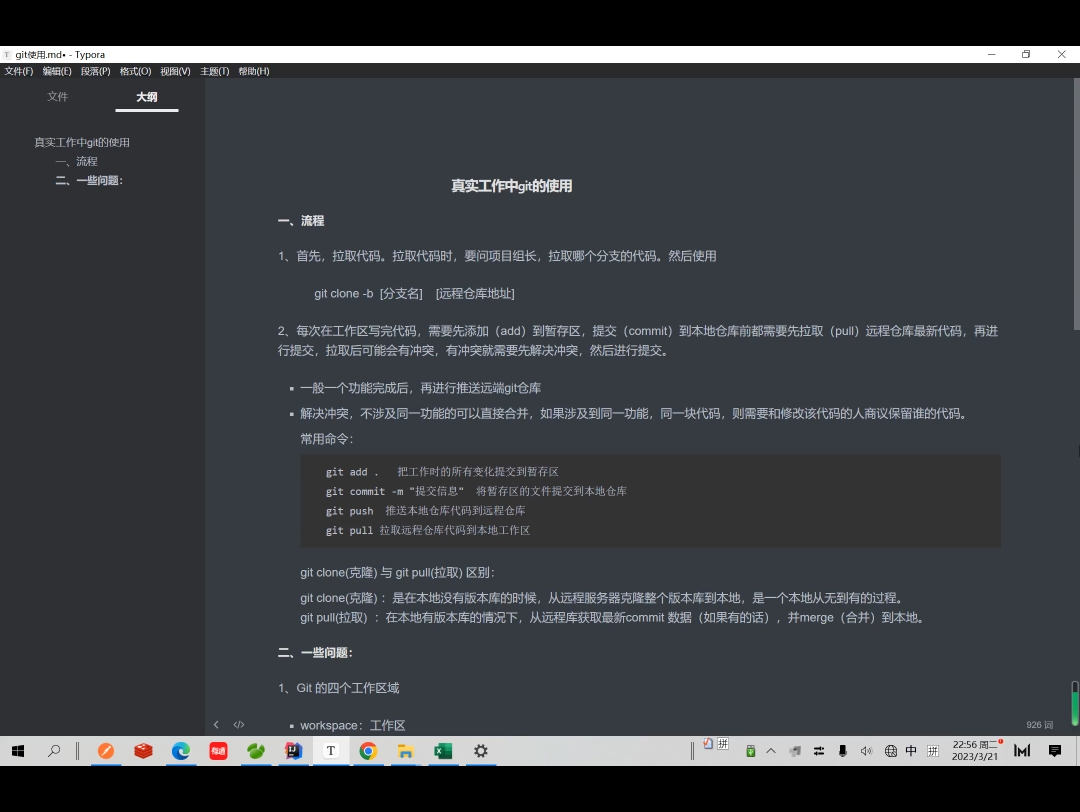Open Microsoft Edge from the taskbar
Screen dimensions: 1080x812
180,751
